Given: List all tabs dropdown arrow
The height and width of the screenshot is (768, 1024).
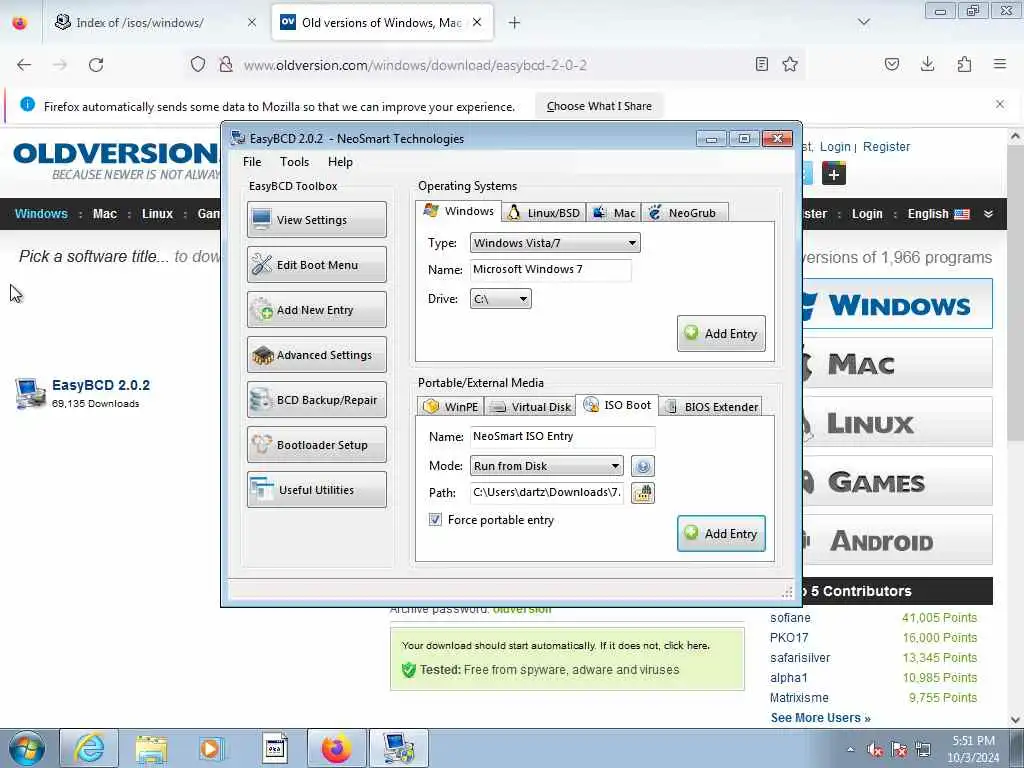Looking at the screenshot, I should click(x=864, y=22).
